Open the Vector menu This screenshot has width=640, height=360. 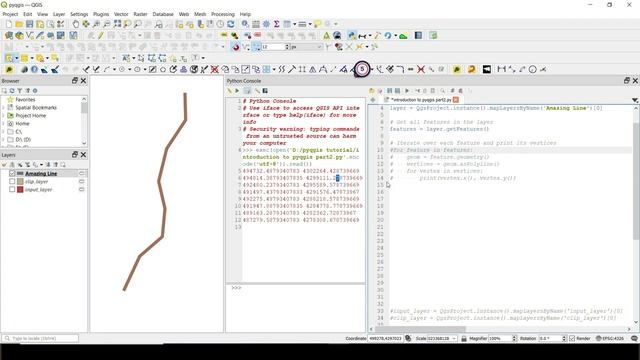pos(121,14)
